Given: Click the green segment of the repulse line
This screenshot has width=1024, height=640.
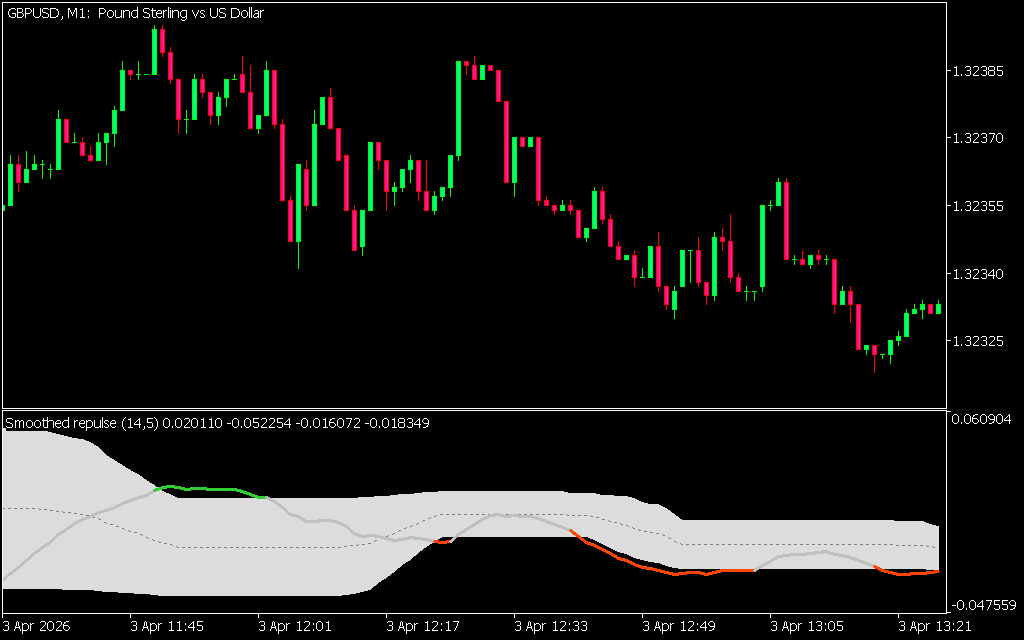Looking at the screenshot, I should (x=210, y=489).
